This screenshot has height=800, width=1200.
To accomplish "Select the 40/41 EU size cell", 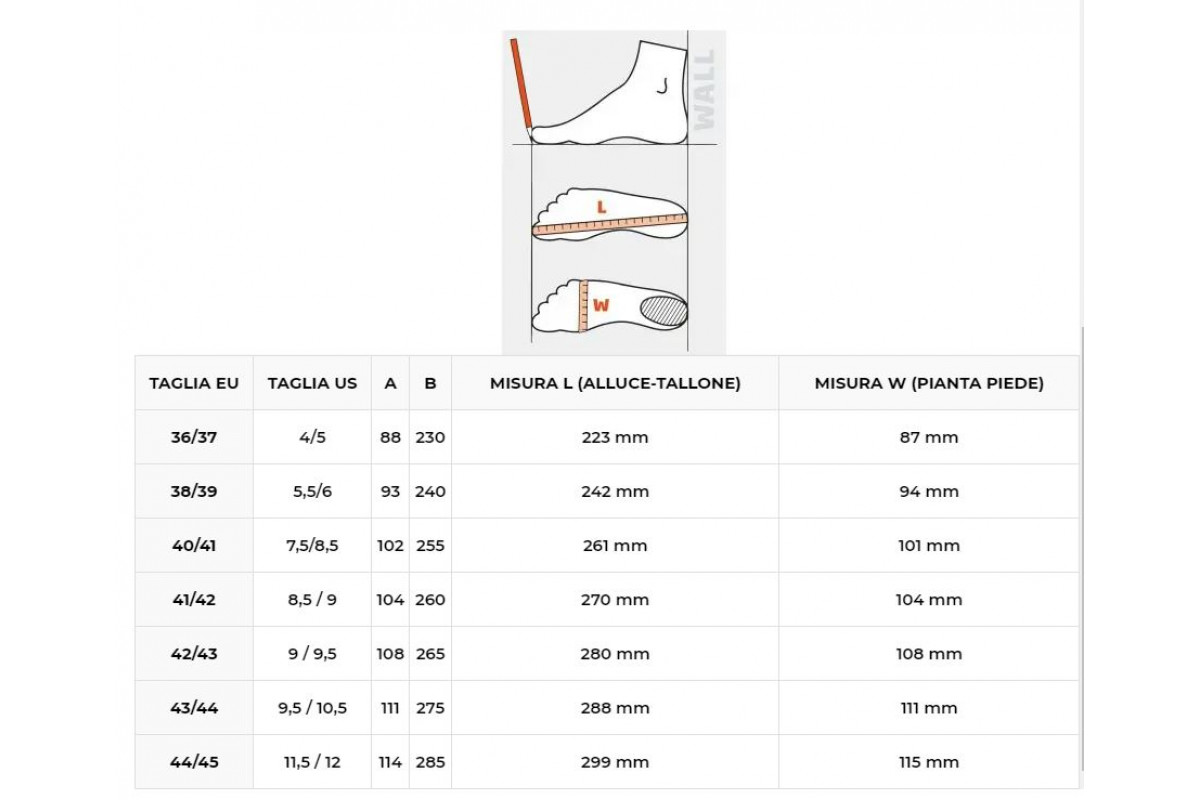I will tap(194, 545).
